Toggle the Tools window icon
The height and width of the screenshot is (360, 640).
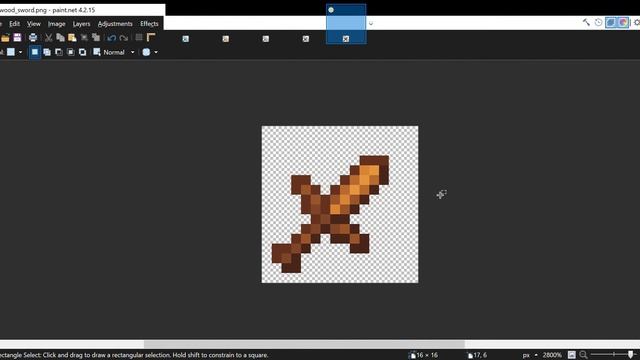pyautogui.click(x=586, y=23)
